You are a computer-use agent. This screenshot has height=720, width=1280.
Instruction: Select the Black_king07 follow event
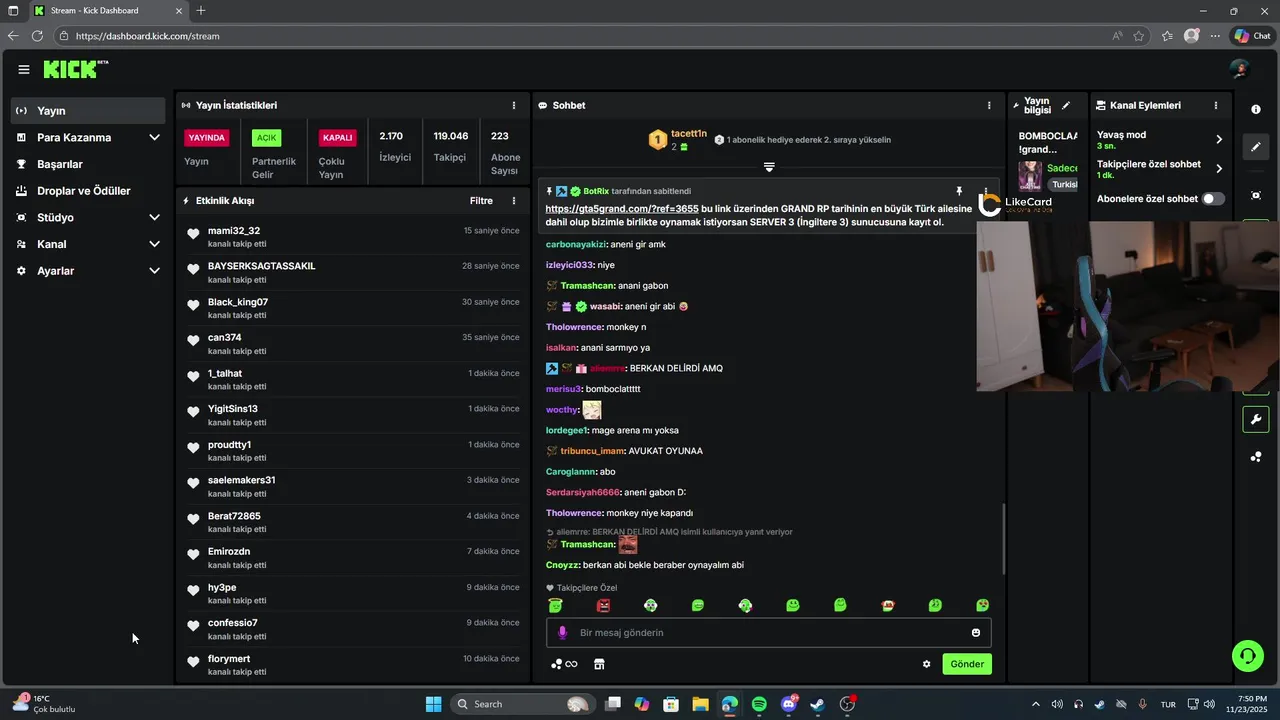(352, 308)
